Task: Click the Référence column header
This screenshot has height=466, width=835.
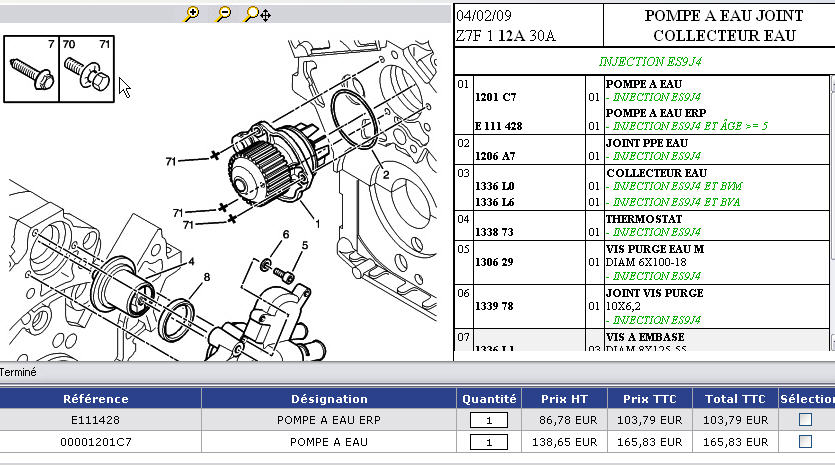Action: [96, 399]
